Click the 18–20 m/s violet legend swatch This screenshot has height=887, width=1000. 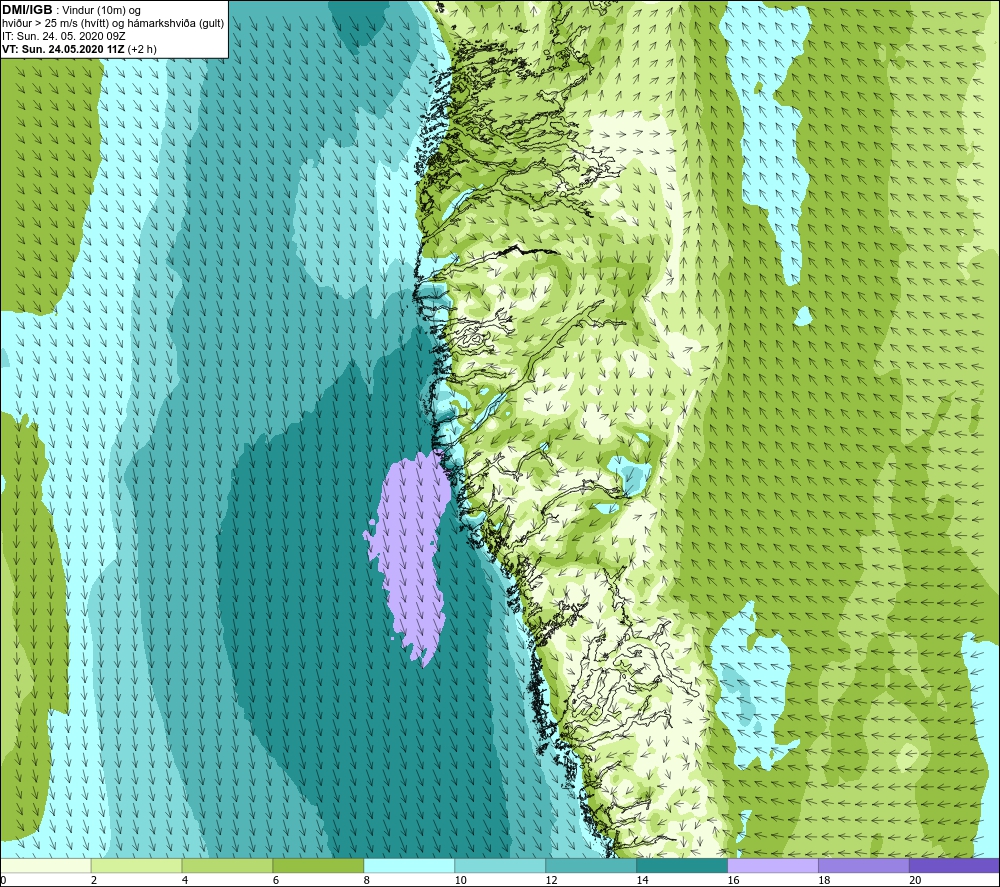click(x=864, y=865)
